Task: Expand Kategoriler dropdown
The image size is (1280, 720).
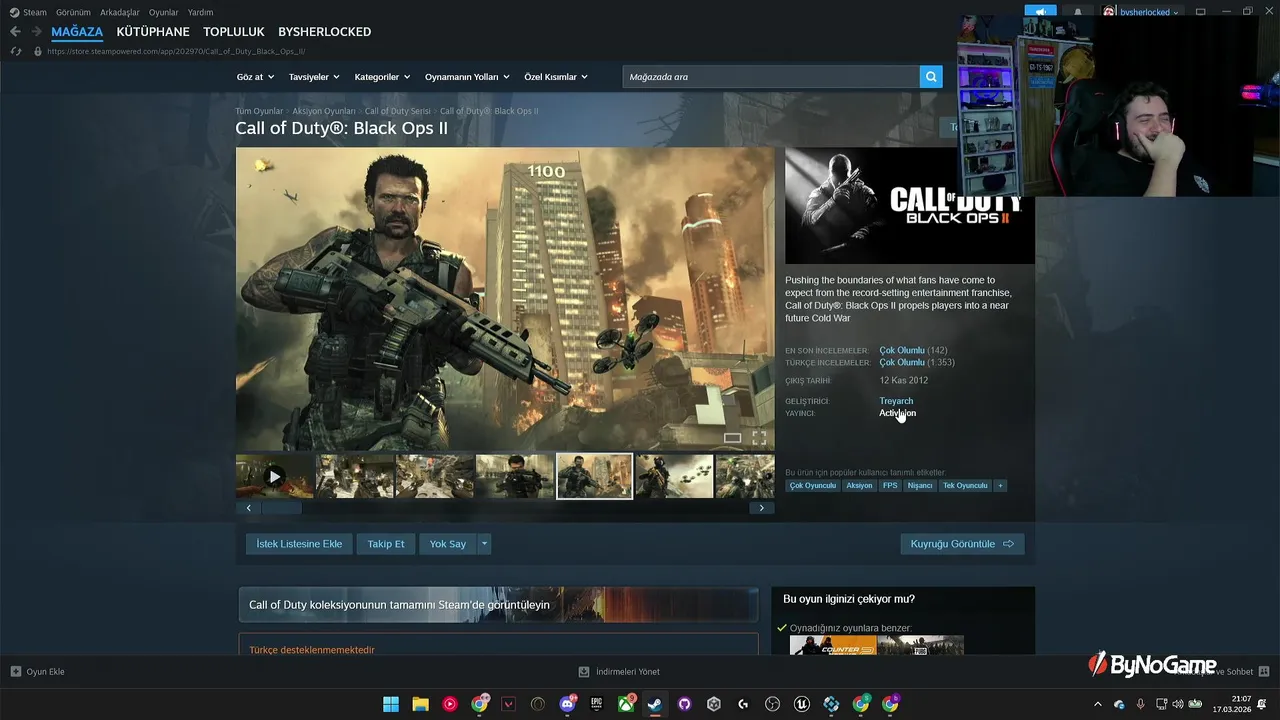Action: tap(383, 77)
